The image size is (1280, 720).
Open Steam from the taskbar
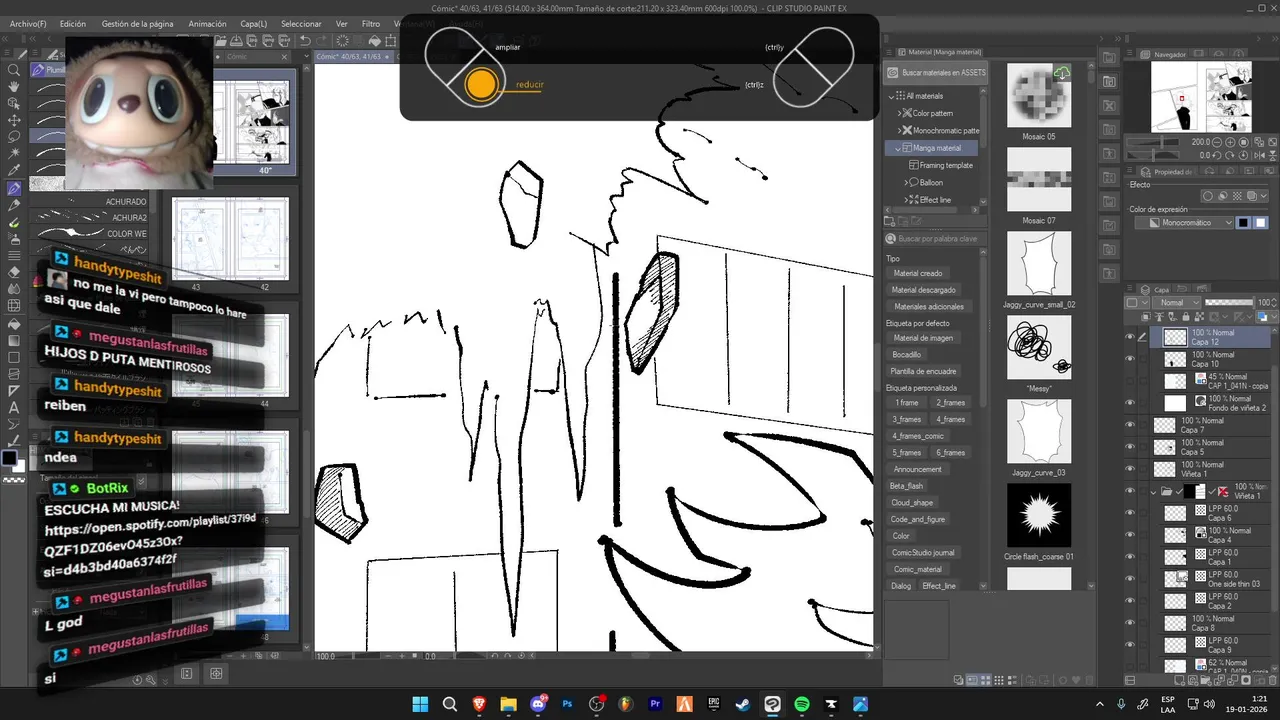click(743, 704)
